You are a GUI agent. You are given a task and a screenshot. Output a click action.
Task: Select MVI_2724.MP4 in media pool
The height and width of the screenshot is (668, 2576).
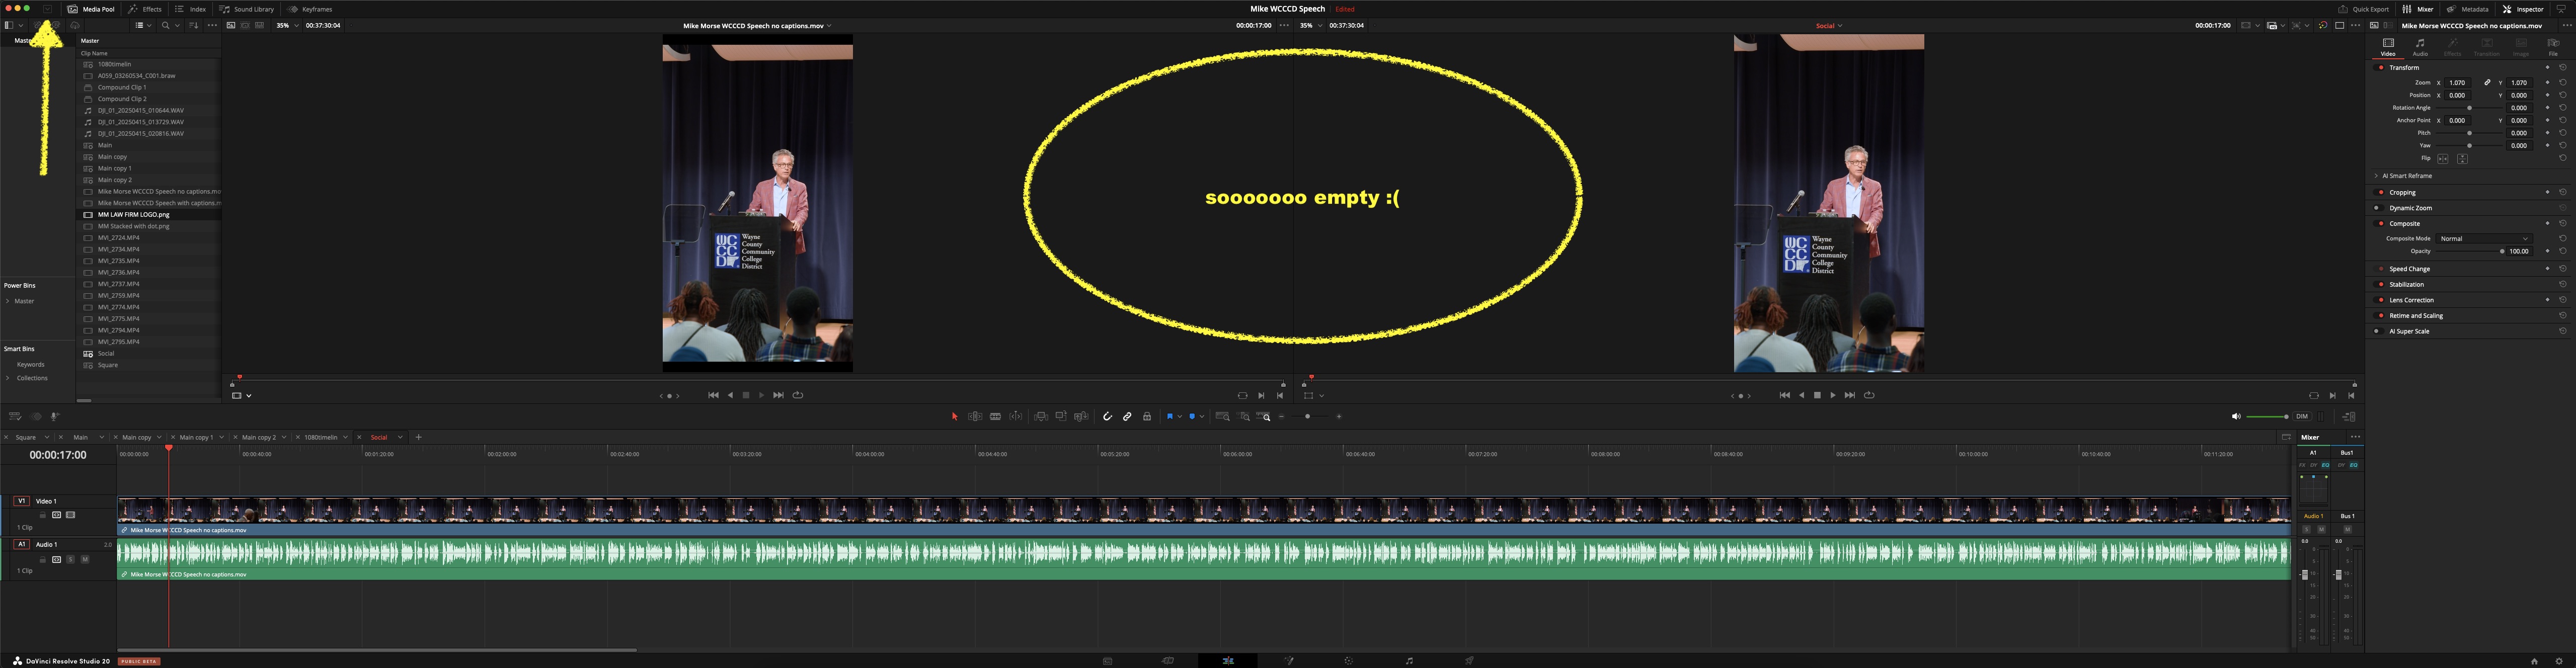click(x=149, y=238)
